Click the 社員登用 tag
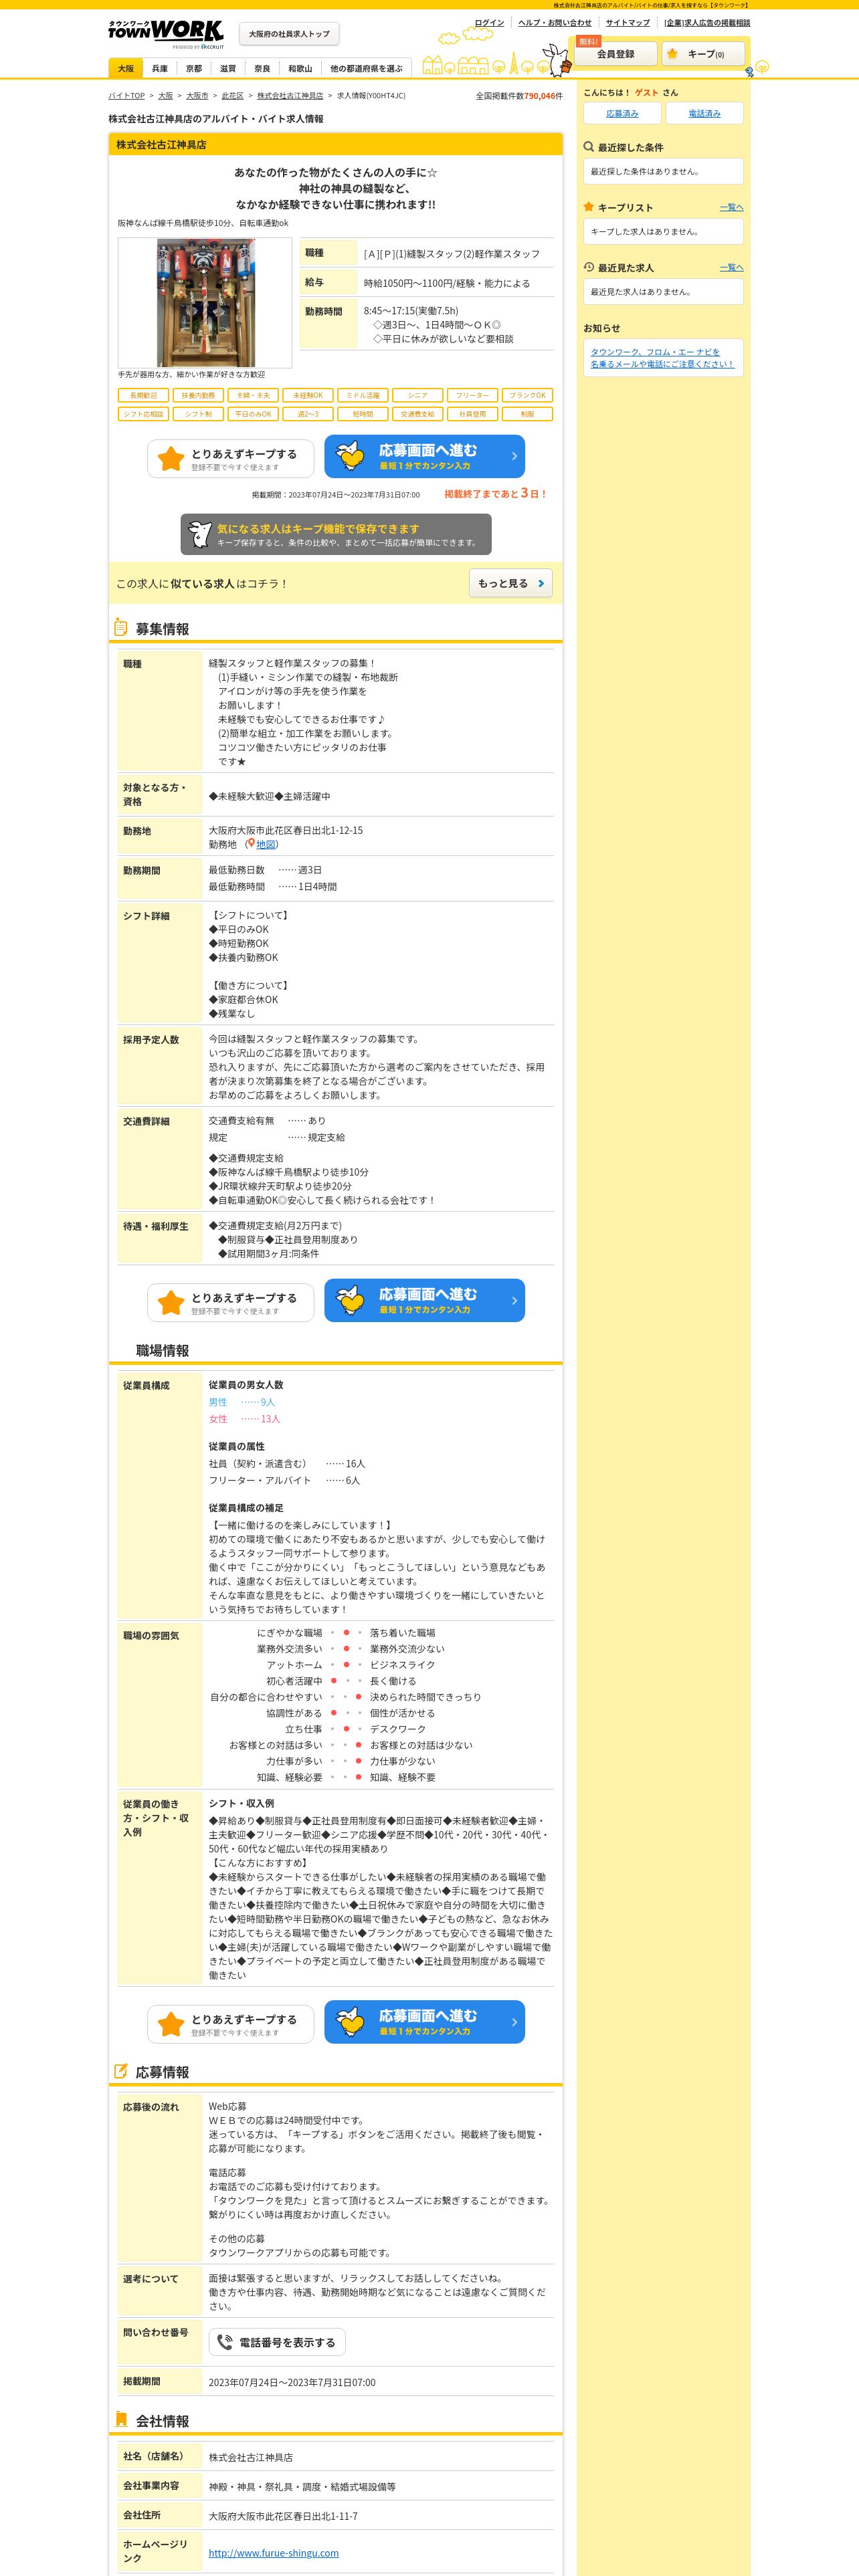 [473, 413]
